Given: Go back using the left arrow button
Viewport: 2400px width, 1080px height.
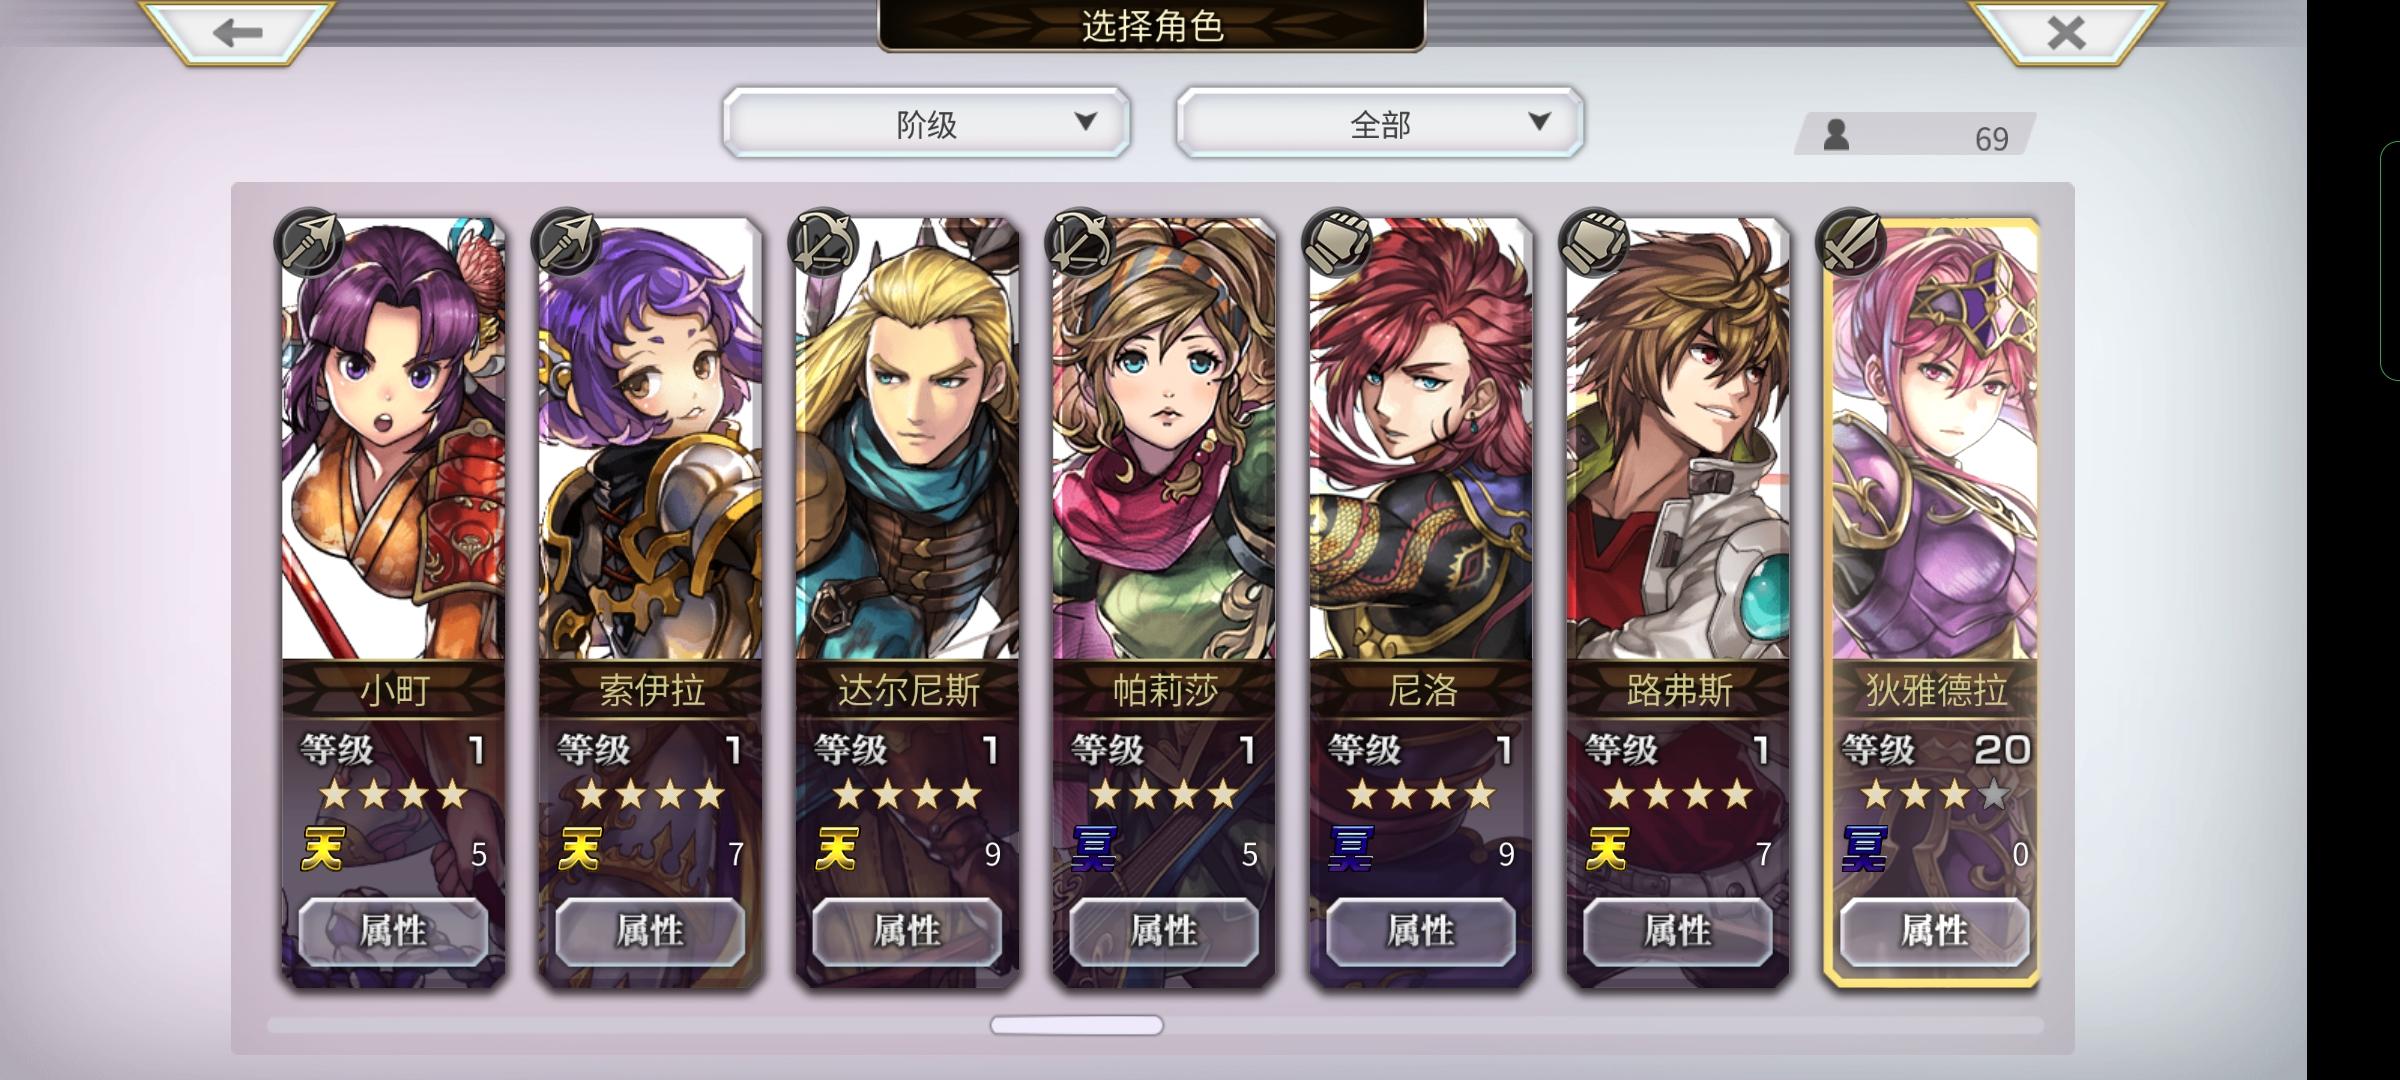Looking at the screenshot, I should click(x=237, y=32).
